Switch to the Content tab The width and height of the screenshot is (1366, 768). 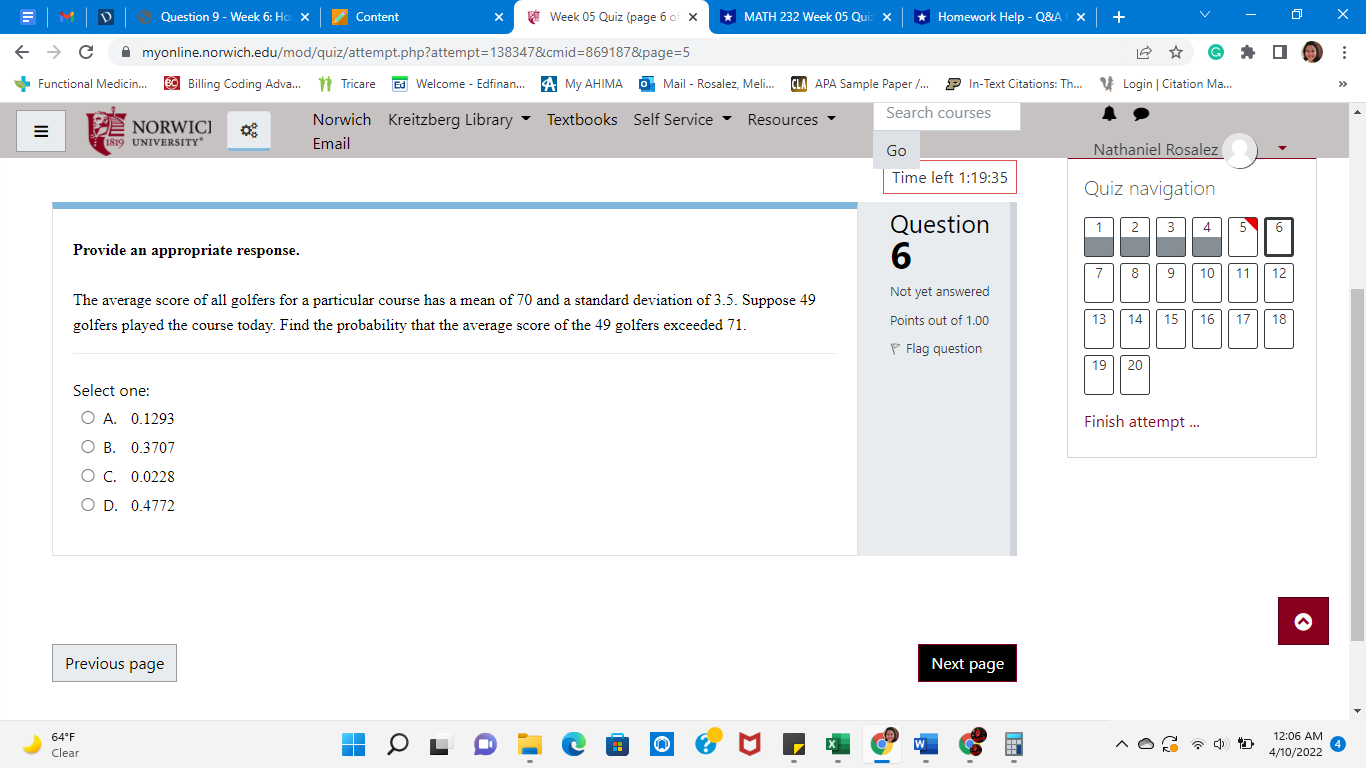417,17
